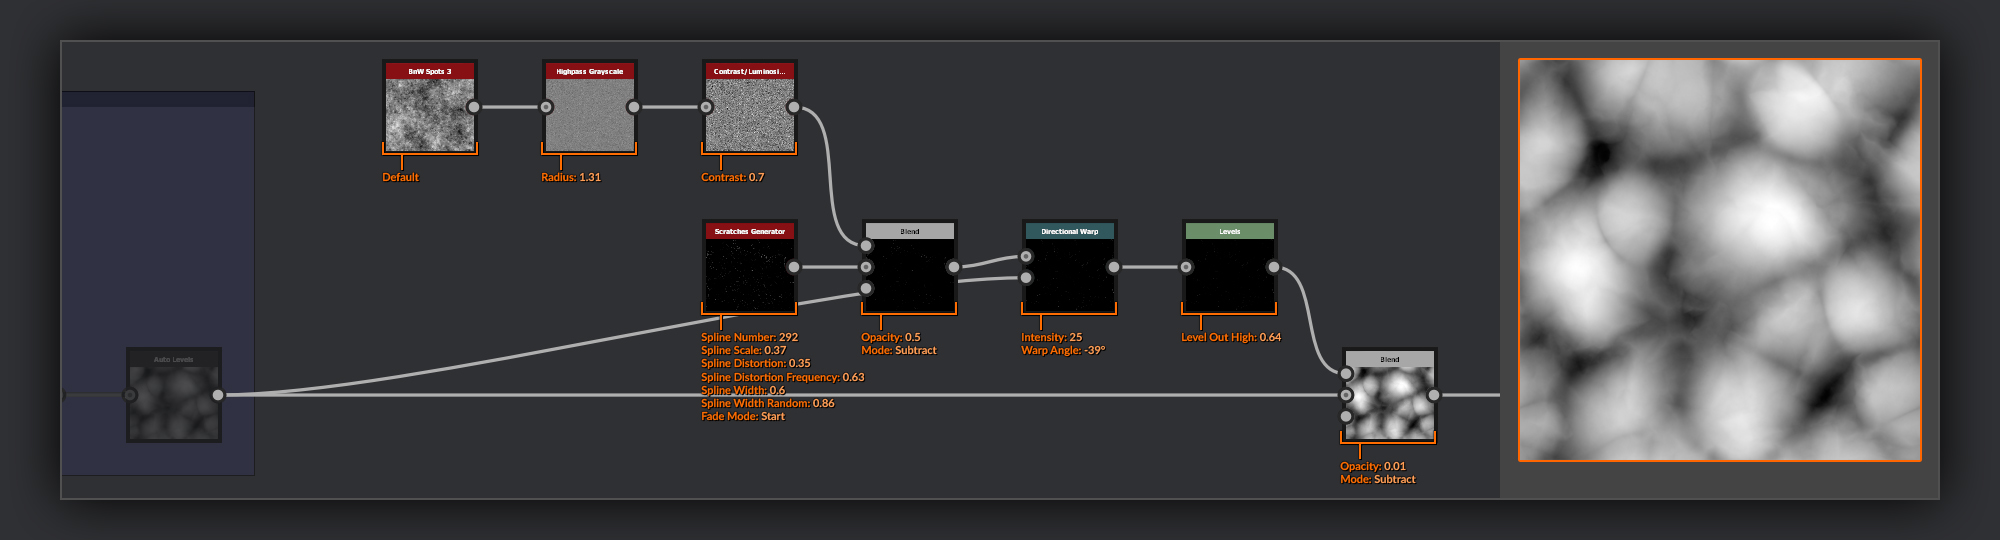Click the 'Default' label under BnW Spots 3

(x=400, y=177)
